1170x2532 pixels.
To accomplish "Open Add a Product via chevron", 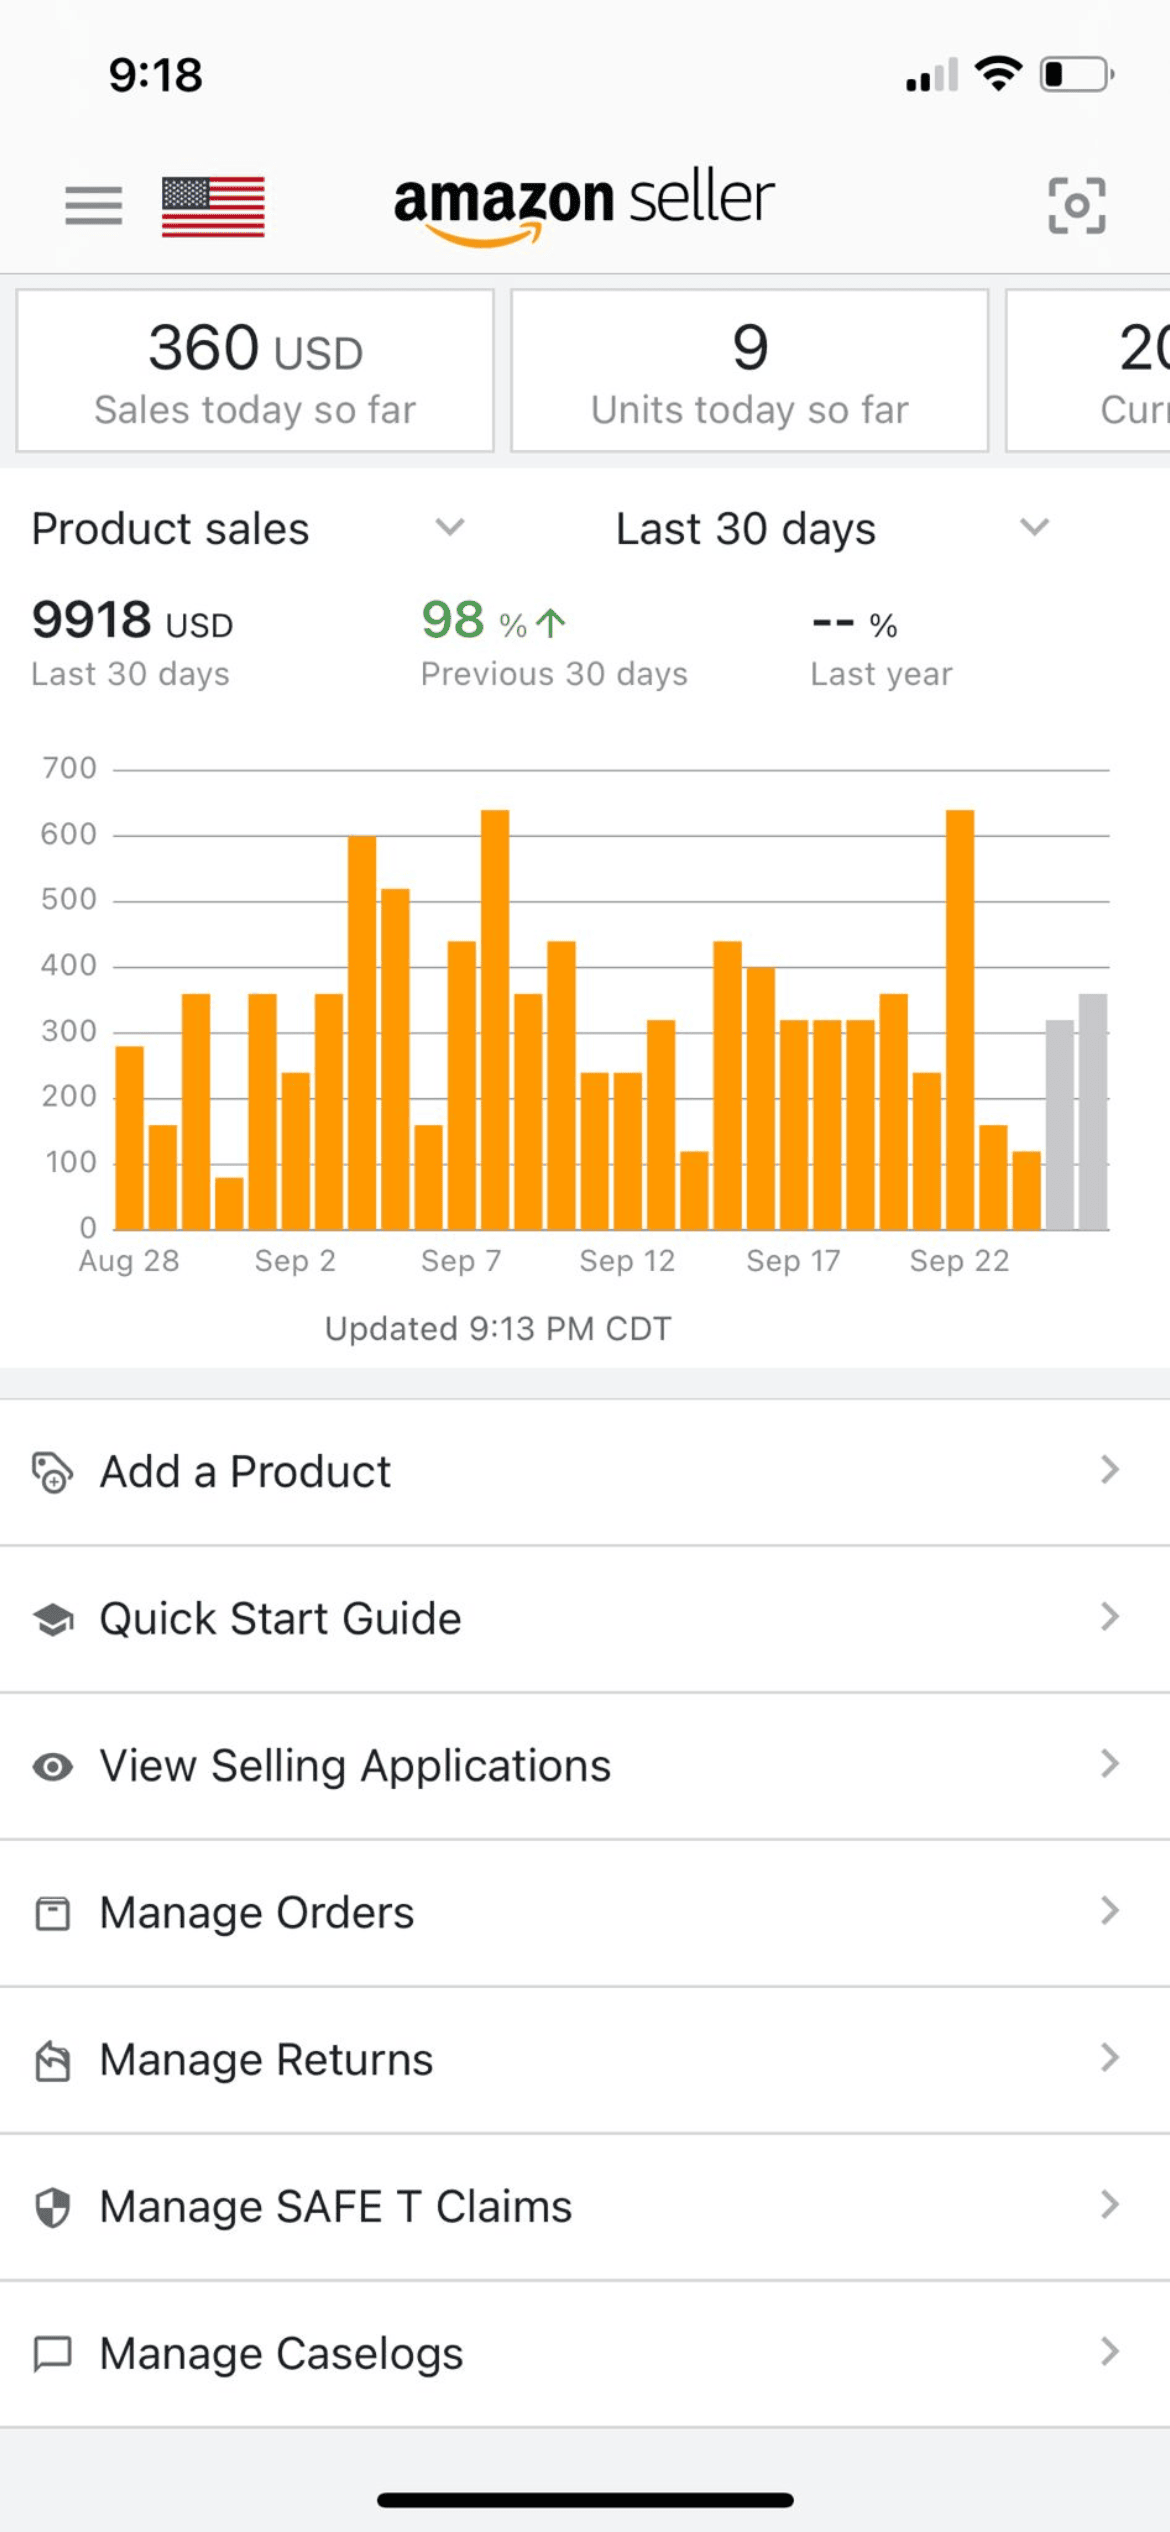I will click(x=1109, y=1470).
